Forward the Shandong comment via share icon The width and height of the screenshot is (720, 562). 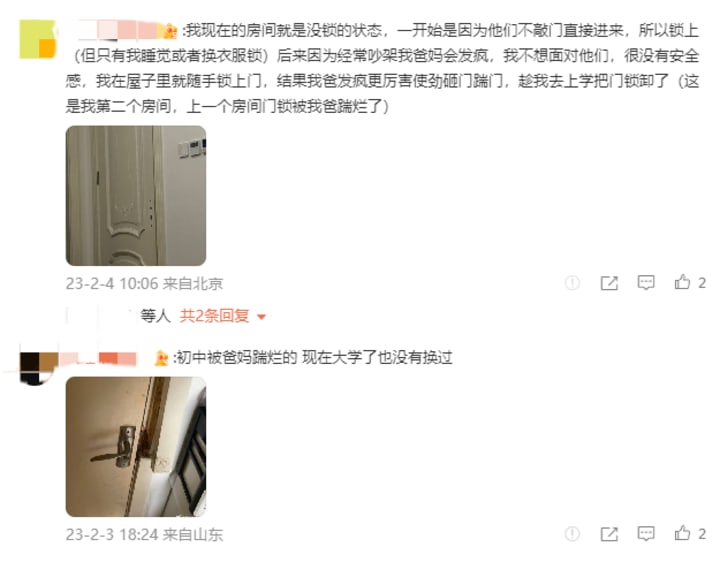pos(609,534)
